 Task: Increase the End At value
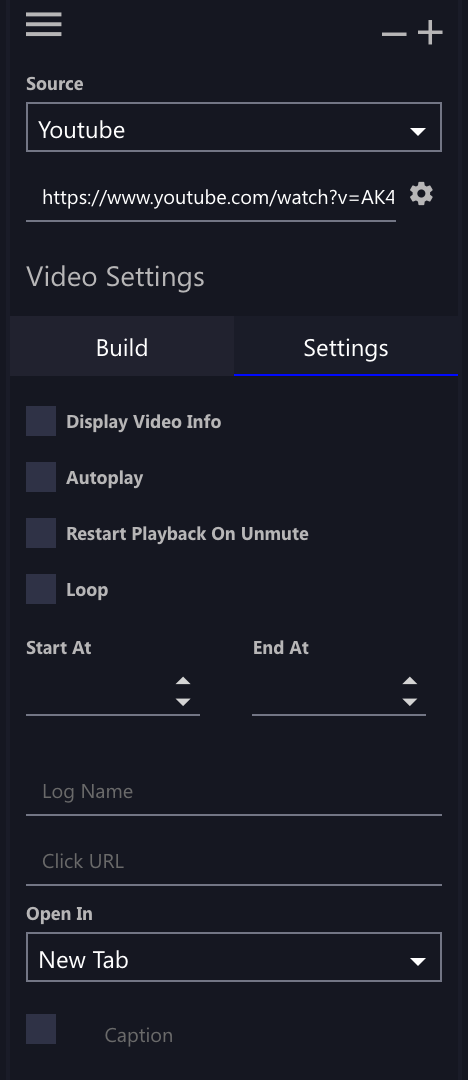click(409, 681)
